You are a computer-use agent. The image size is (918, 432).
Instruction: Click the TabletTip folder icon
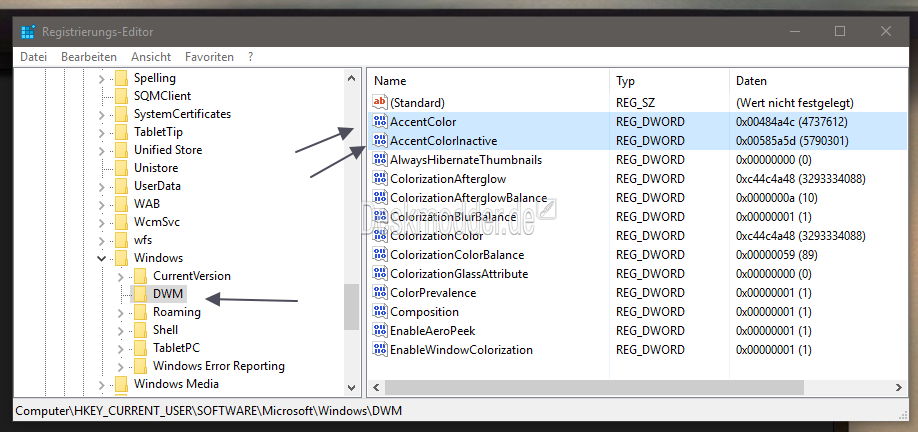coord(121,132)
